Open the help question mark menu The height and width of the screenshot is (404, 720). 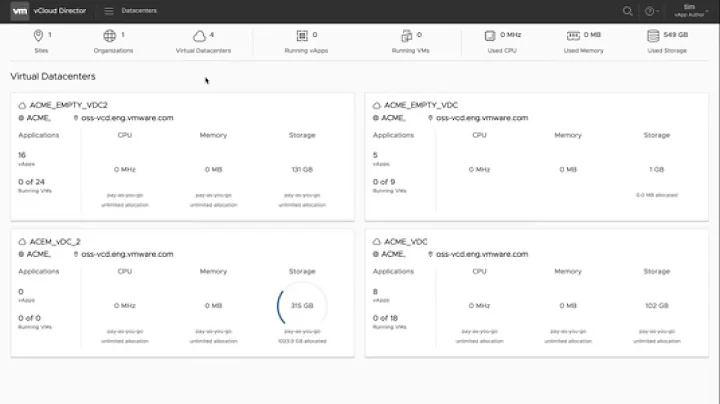(x=651, y=11)
